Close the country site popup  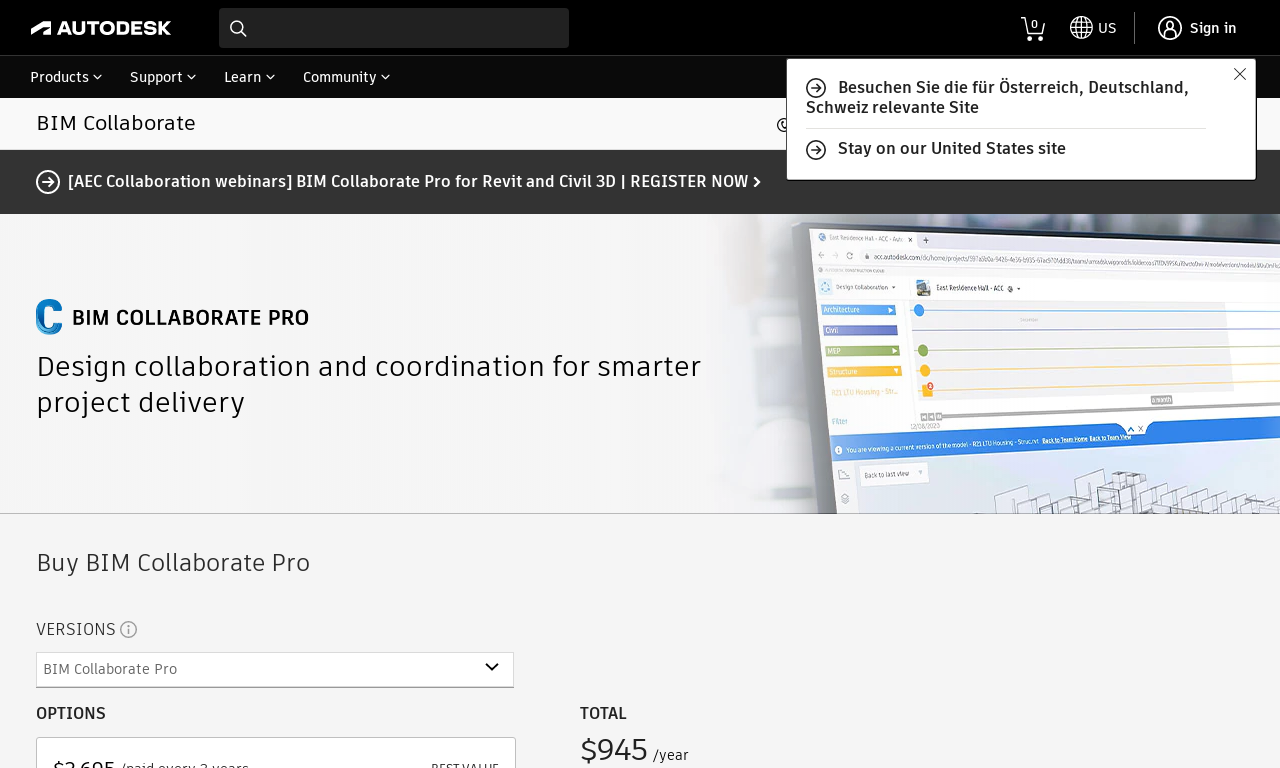[x=1240, y=74]
